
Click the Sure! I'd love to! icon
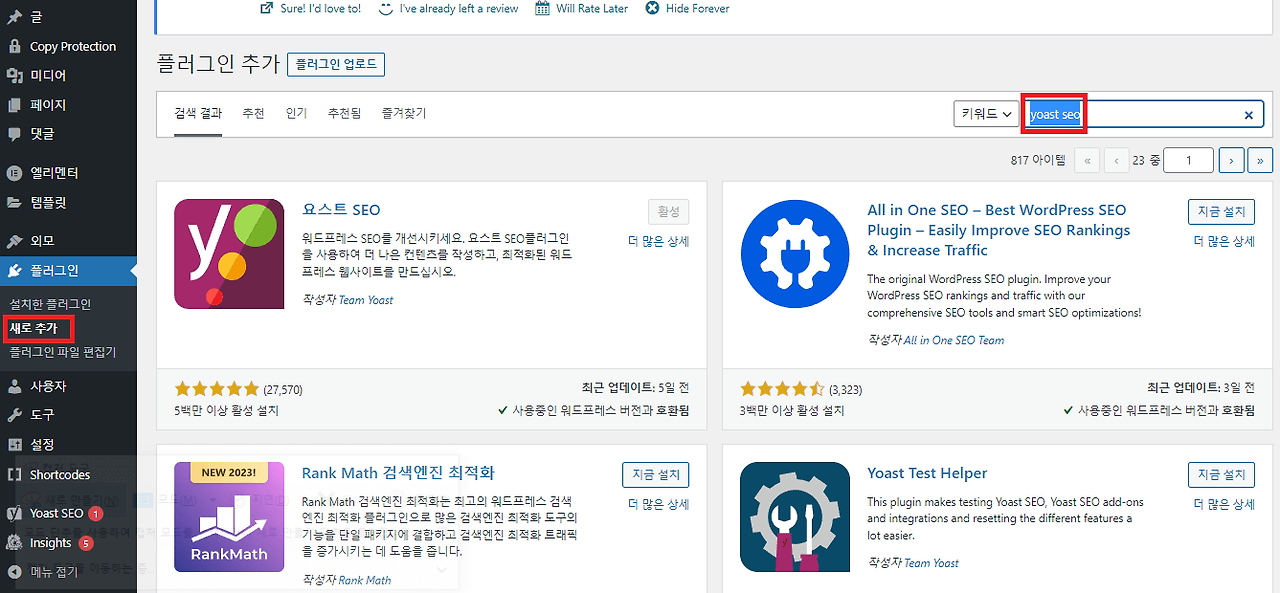[266, 8]
